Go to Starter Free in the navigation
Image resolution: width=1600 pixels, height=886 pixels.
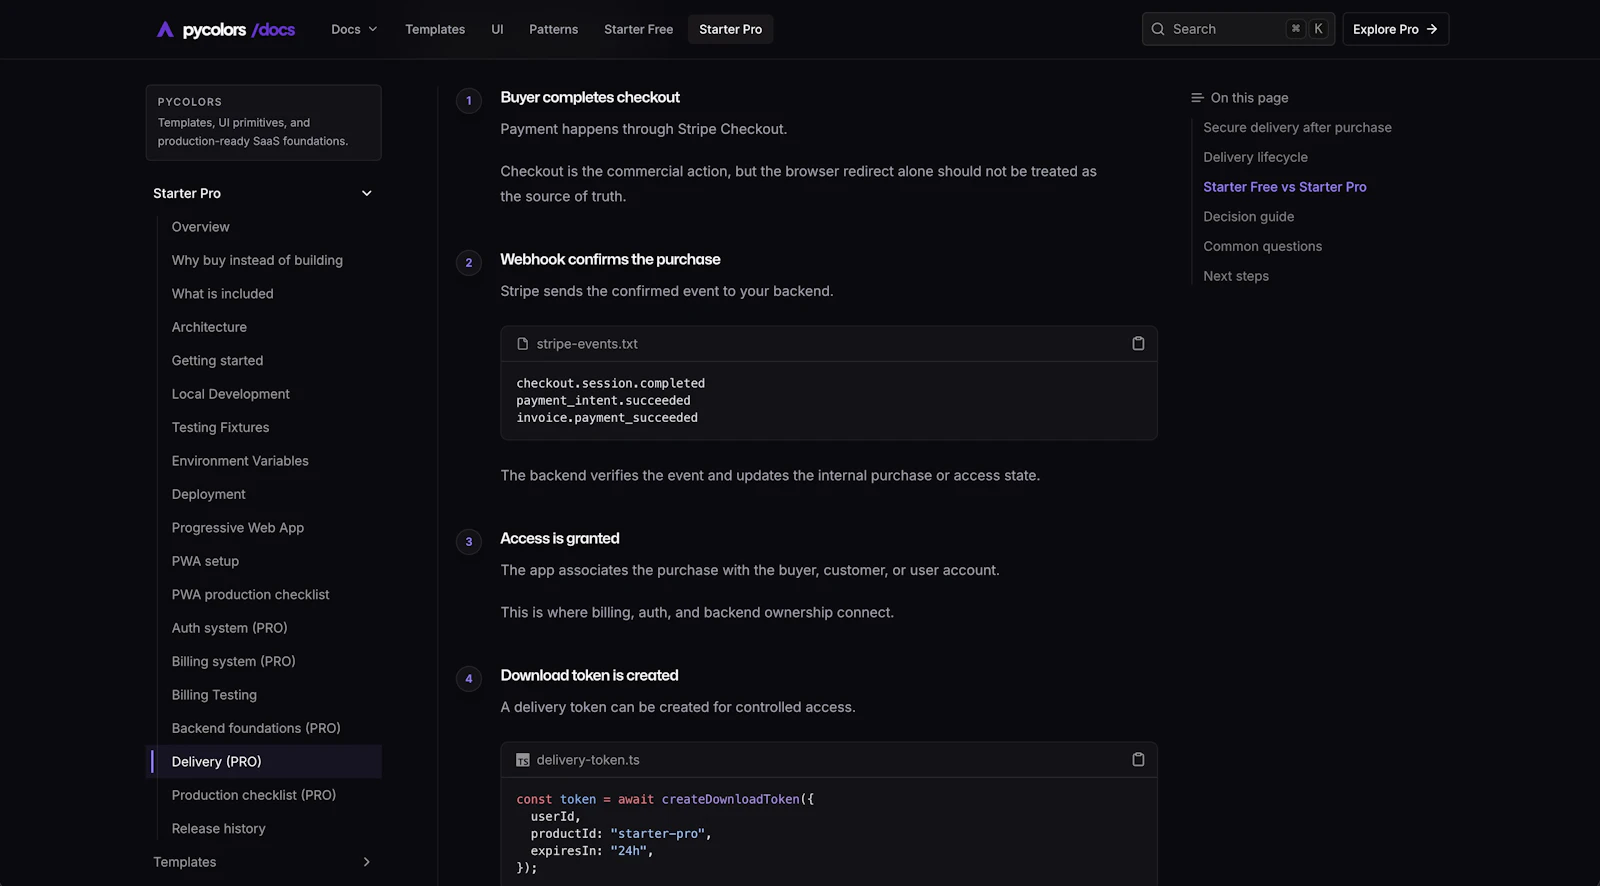pyautogui.click(x=639, y=29)
